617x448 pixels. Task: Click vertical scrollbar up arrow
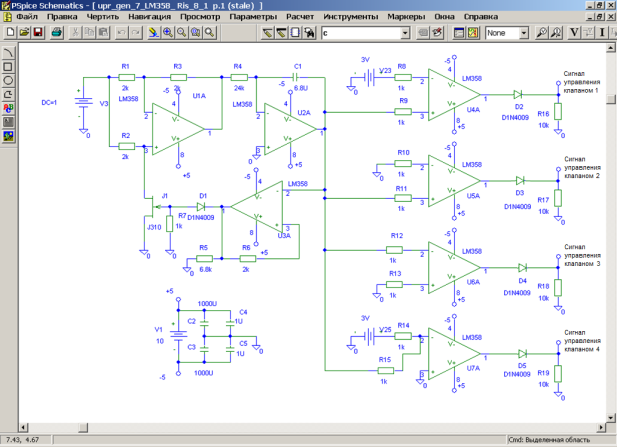610,48
